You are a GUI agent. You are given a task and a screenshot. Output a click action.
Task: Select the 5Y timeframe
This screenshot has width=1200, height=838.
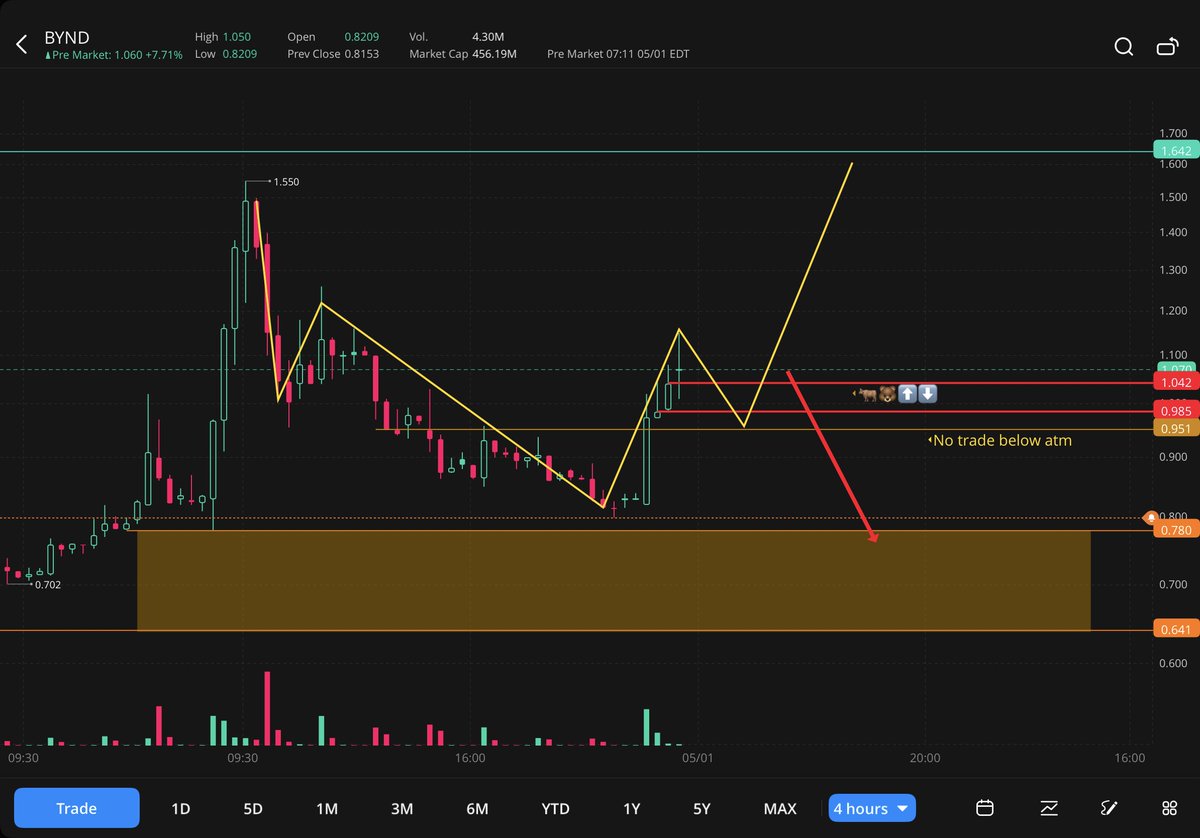tap(702, 808)
